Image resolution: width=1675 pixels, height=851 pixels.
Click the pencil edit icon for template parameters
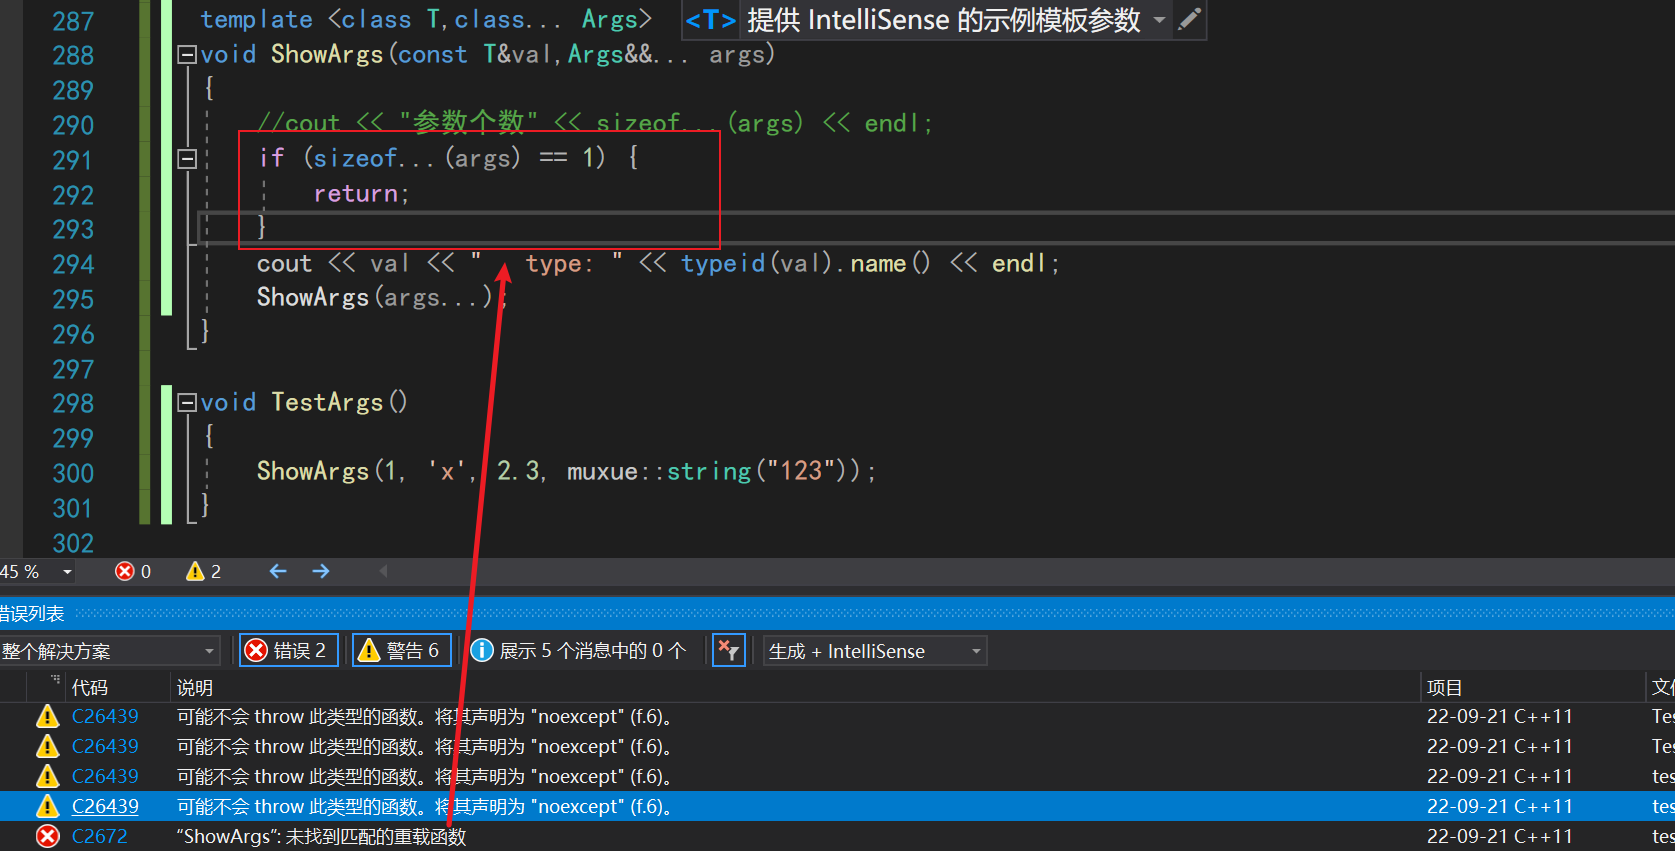point(1189,19)
